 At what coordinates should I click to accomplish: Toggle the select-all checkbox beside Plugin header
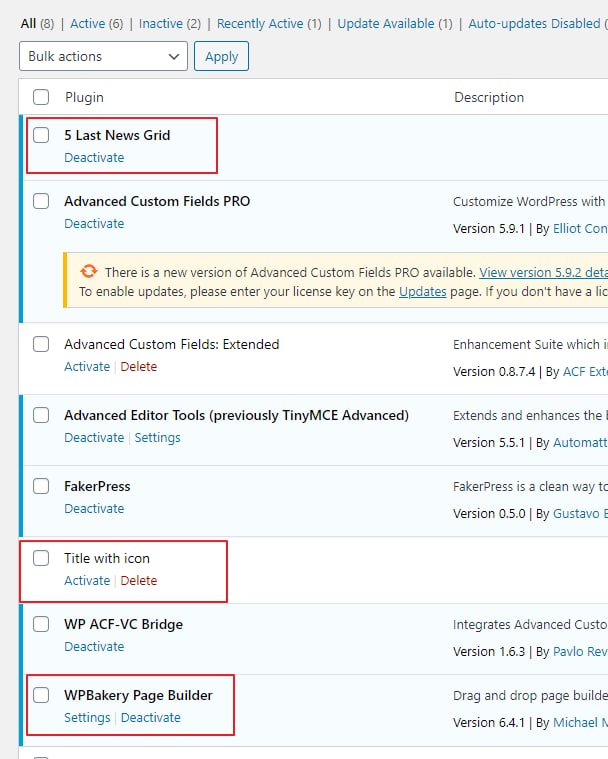click(41, 97)
